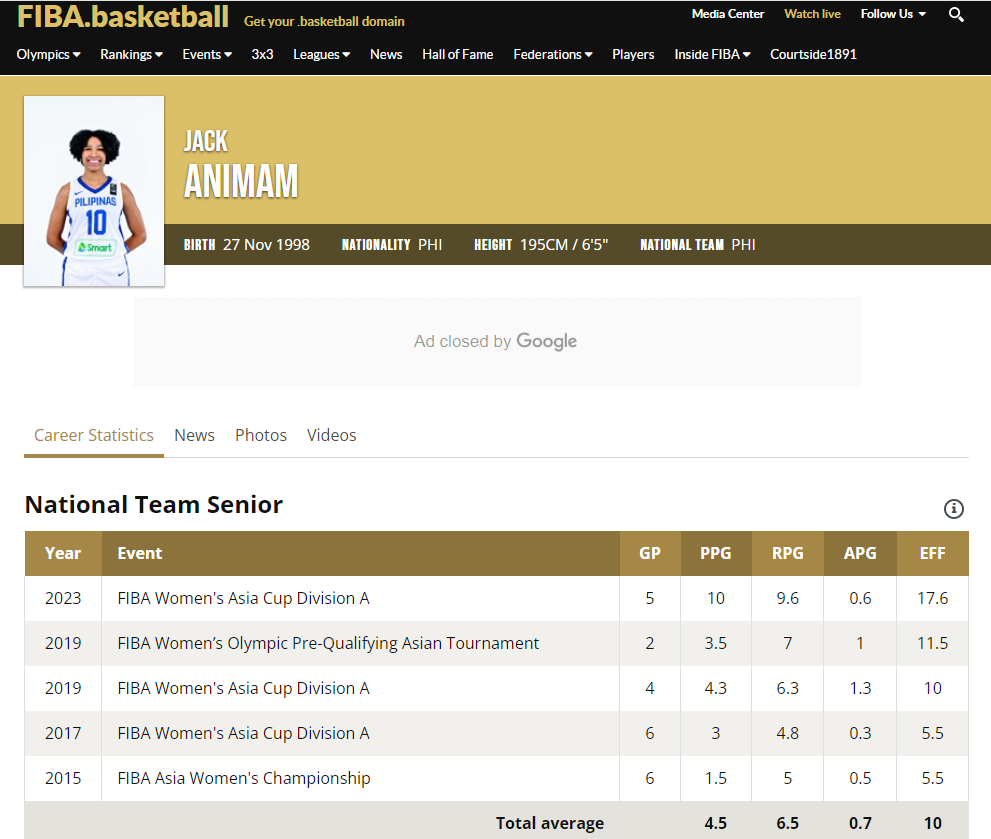Expand the Inside FIBA menu
Image resolution: width=991 pixels, height=839 pixels.
tap(712, 54)
